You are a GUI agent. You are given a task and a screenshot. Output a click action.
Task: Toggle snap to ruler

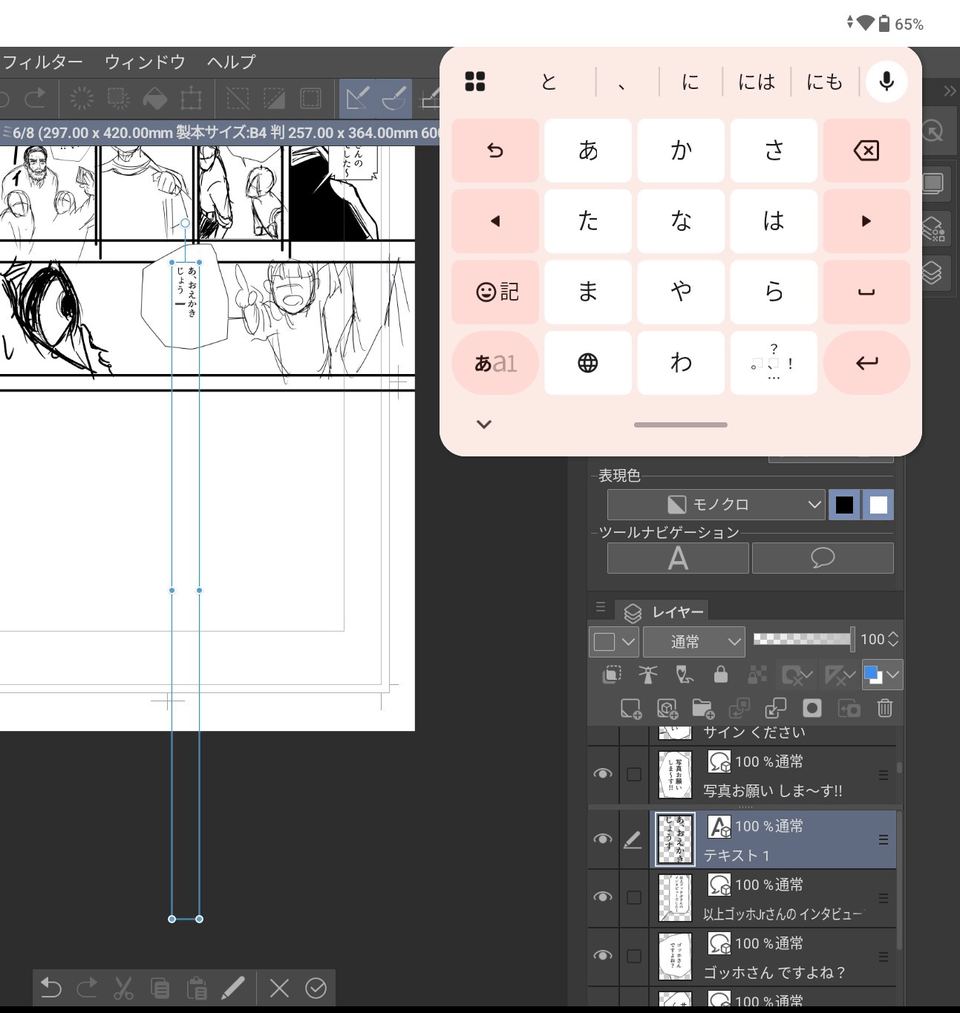click(x=357, y=98)
